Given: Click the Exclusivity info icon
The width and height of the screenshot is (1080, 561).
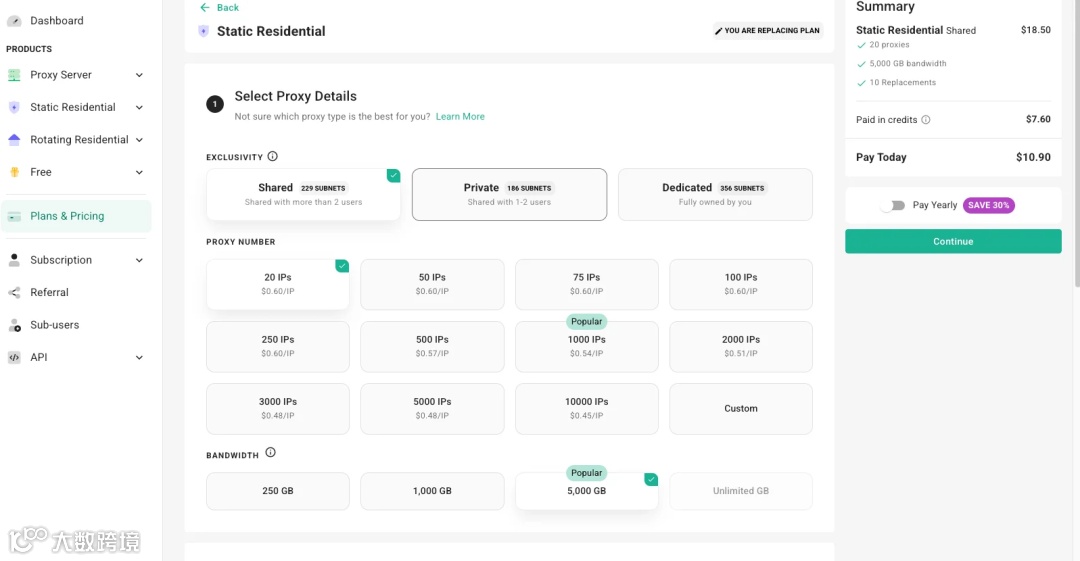Looking at the screenshot, I should pyautogui.click(x=273, y=157).
